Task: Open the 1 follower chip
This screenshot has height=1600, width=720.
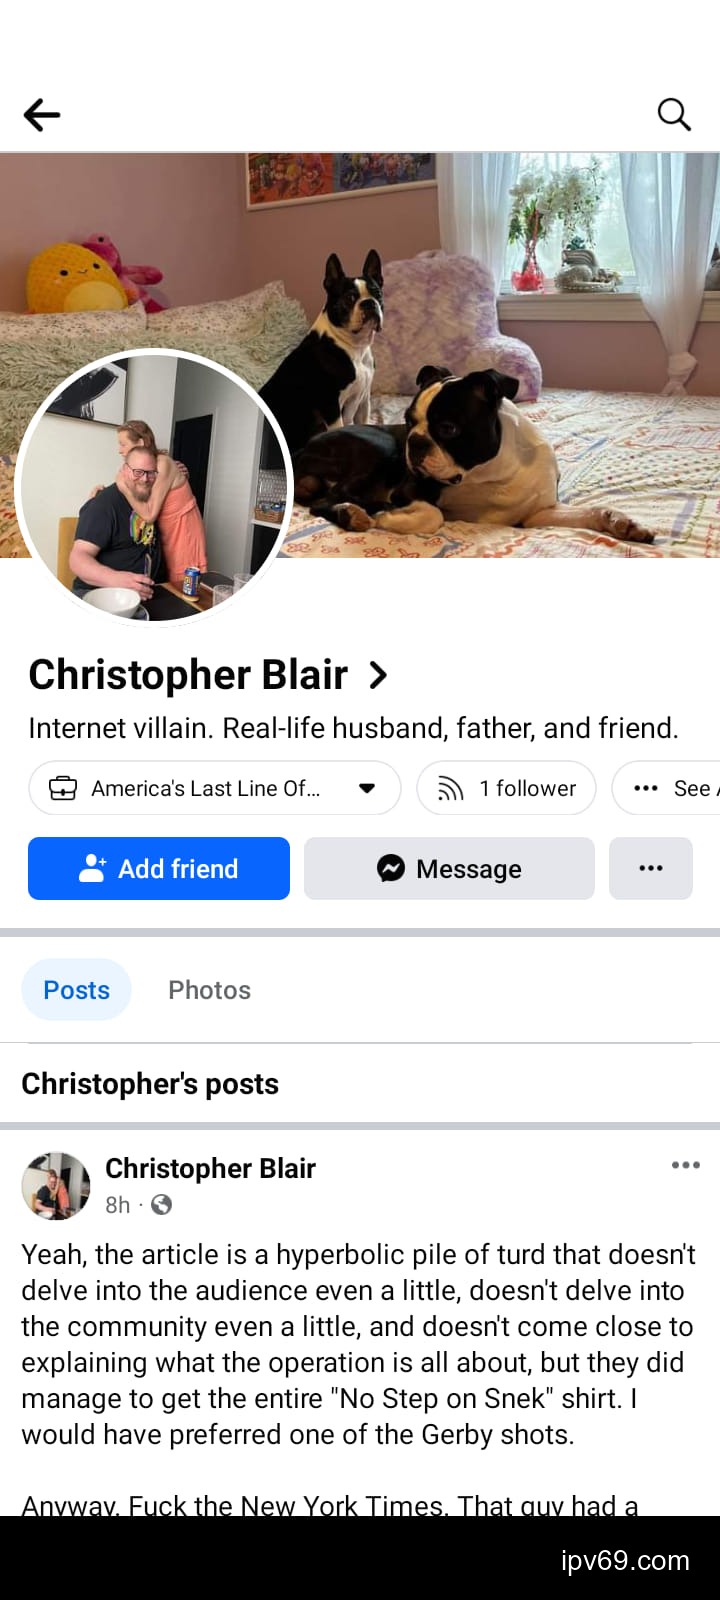Action: 506,788
